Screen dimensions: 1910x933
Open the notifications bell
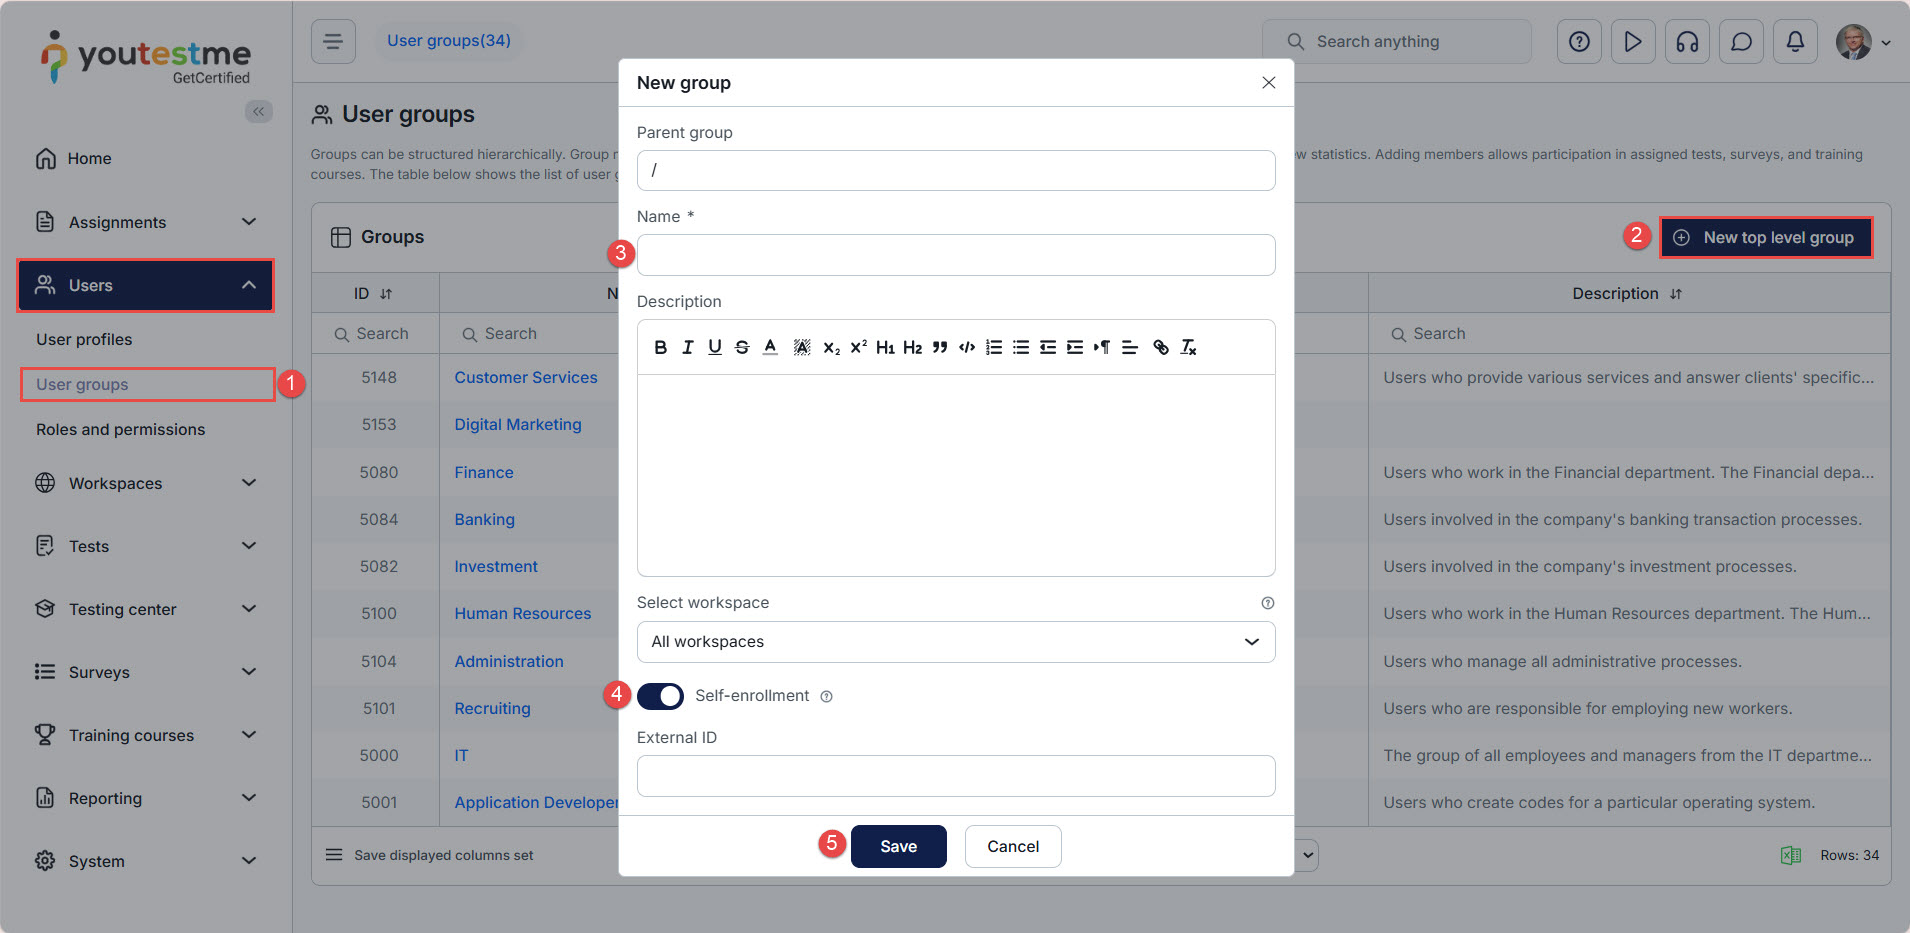click(1795, 41)
